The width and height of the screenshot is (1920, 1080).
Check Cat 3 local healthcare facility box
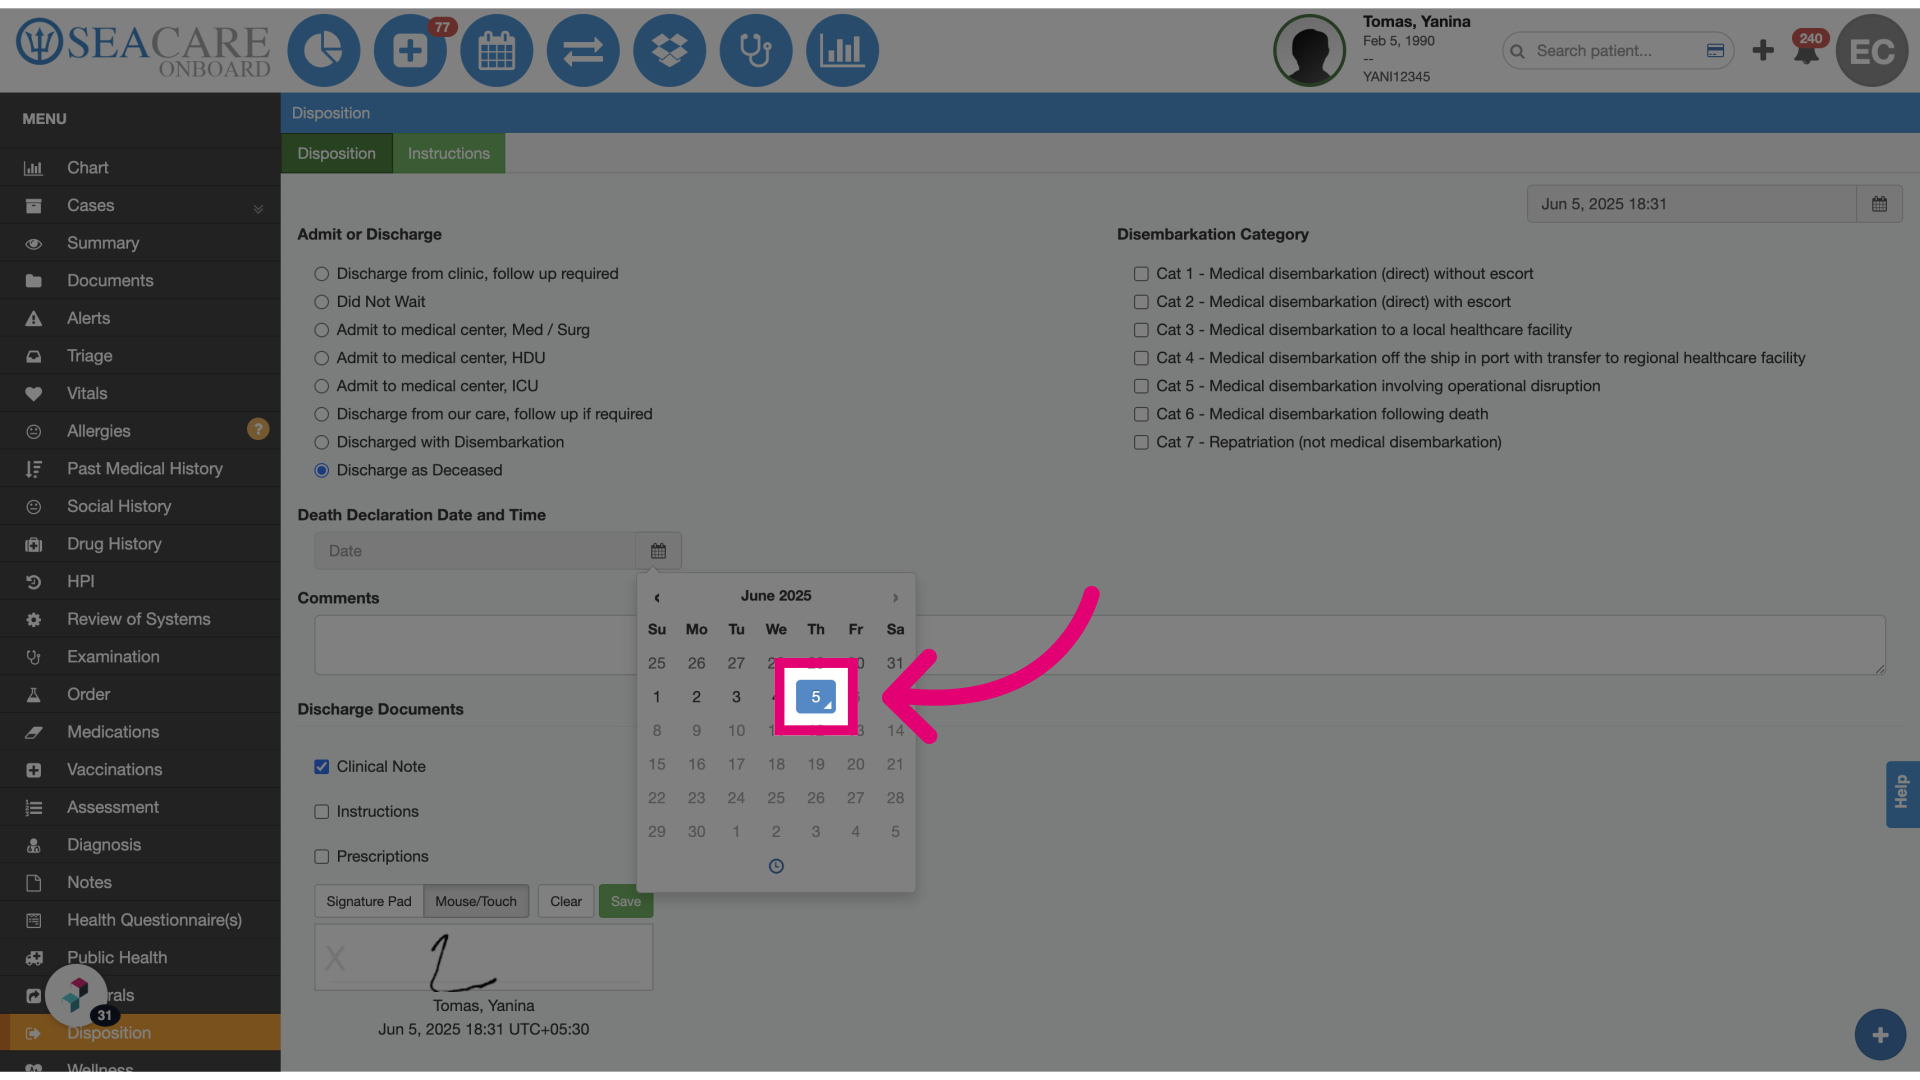[x=1141, y=330]
